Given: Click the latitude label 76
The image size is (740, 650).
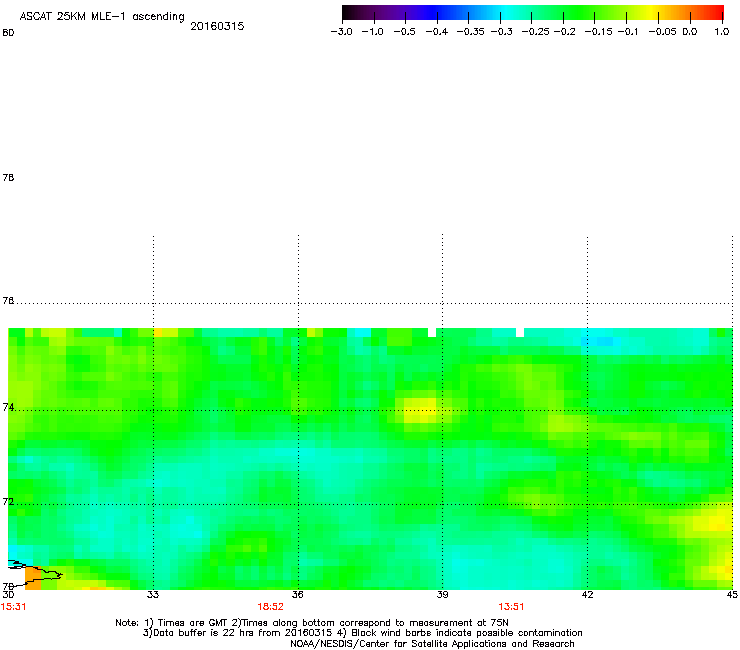Looking at the screenshot, I should coord(8,300).
